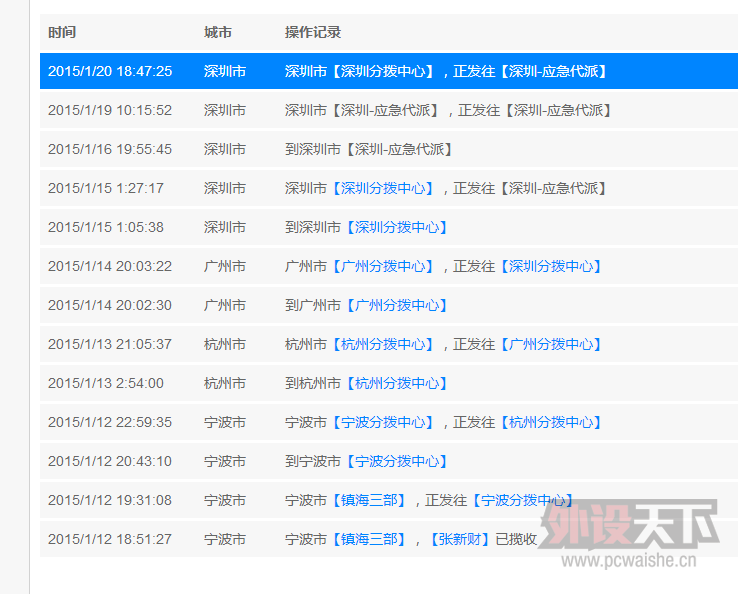Open 杭州分拨中心 destination link in 22:59:35 row
Viewport: 738px width, 594px height.
[551, 422]
